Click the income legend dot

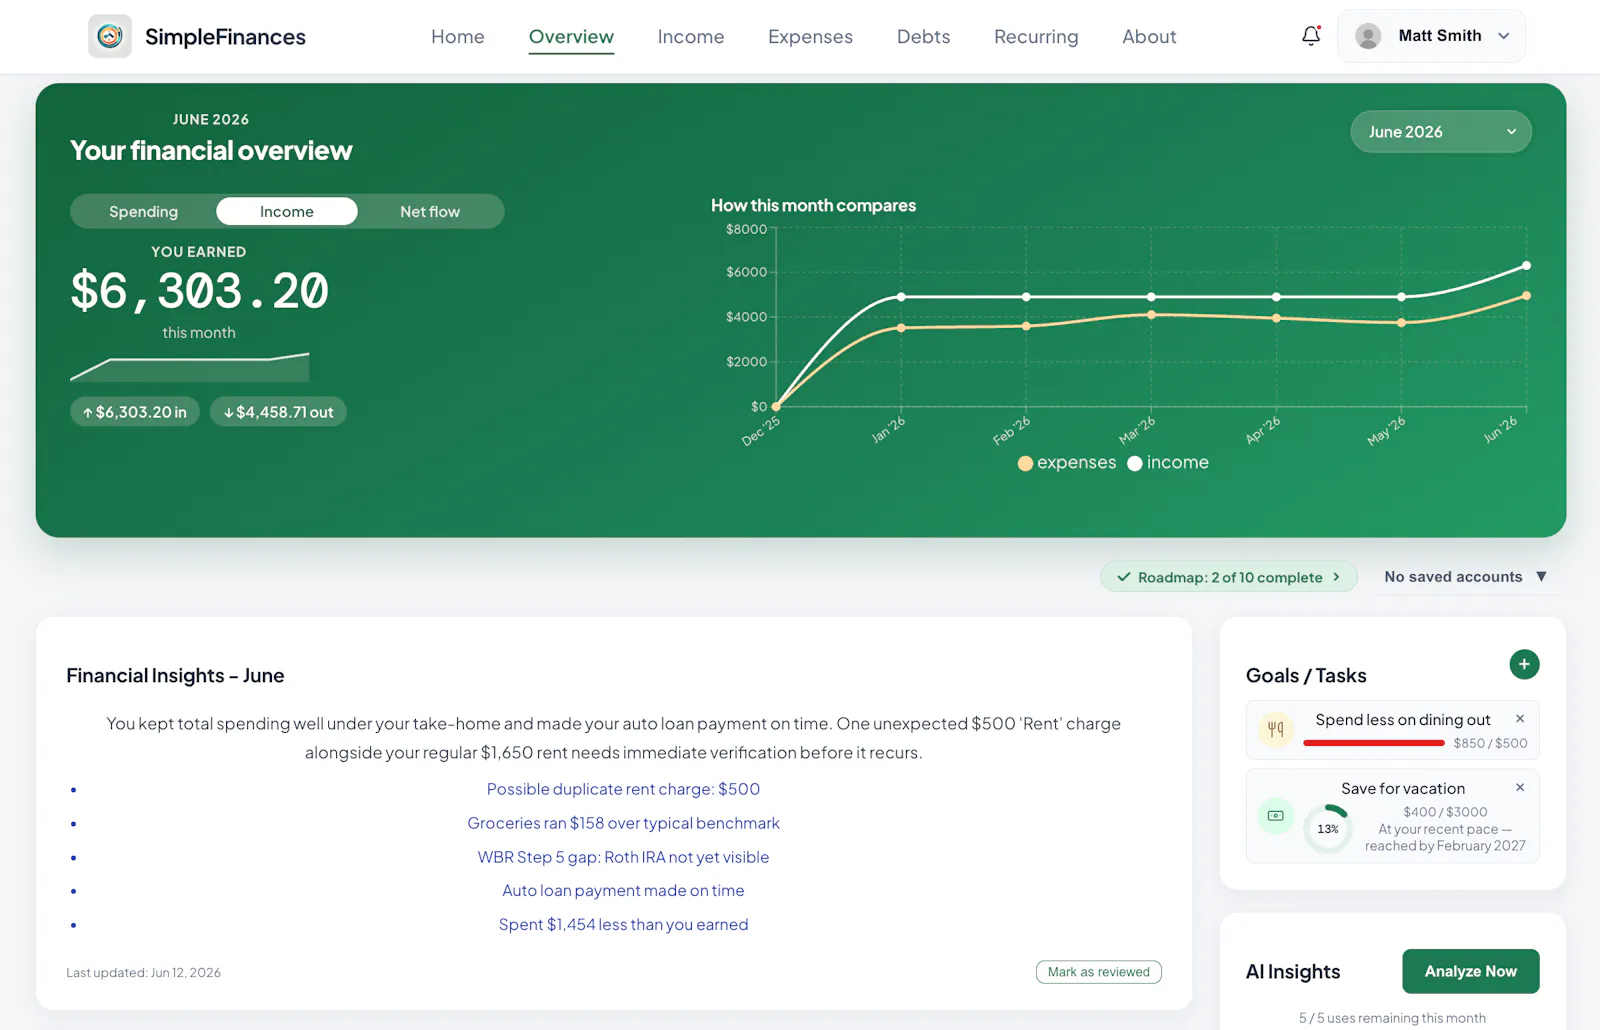(1135, 463)
